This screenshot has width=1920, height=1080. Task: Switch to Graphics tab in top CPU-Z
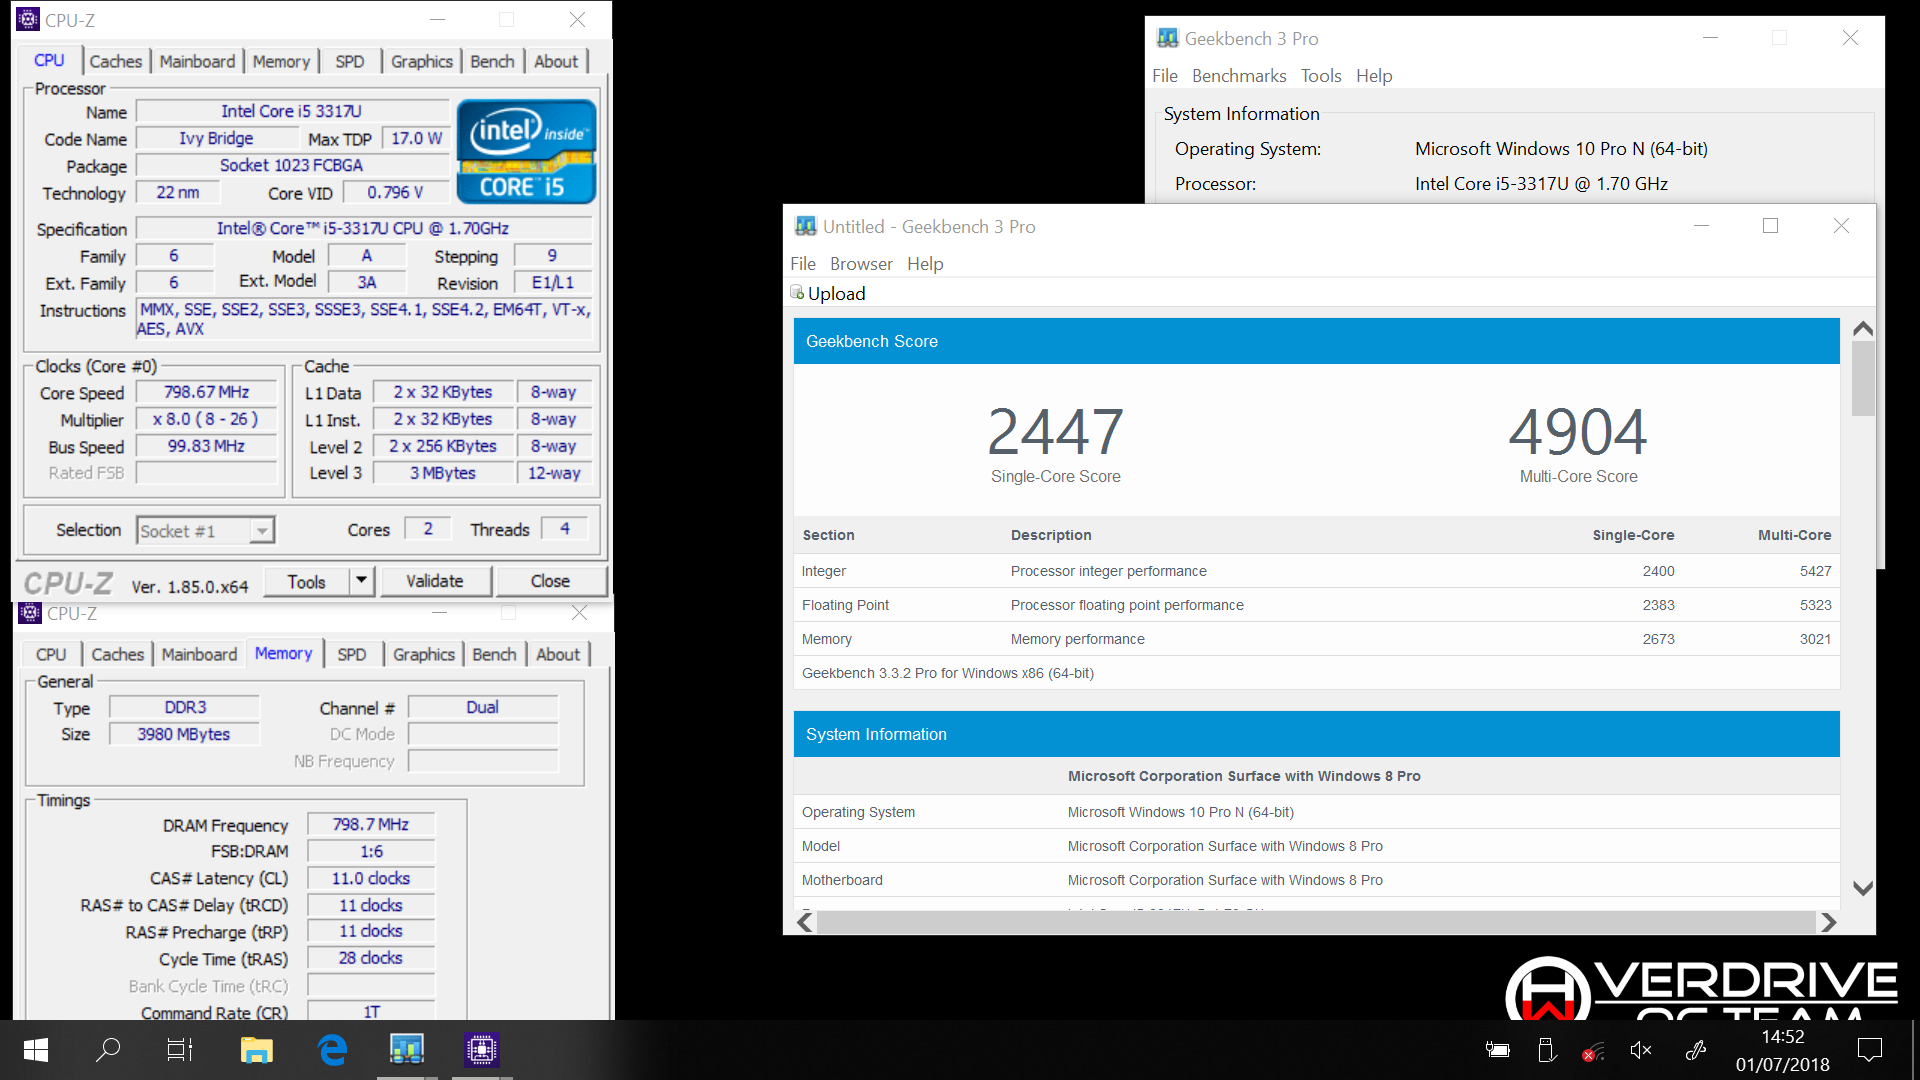click(x=422, y=61)
